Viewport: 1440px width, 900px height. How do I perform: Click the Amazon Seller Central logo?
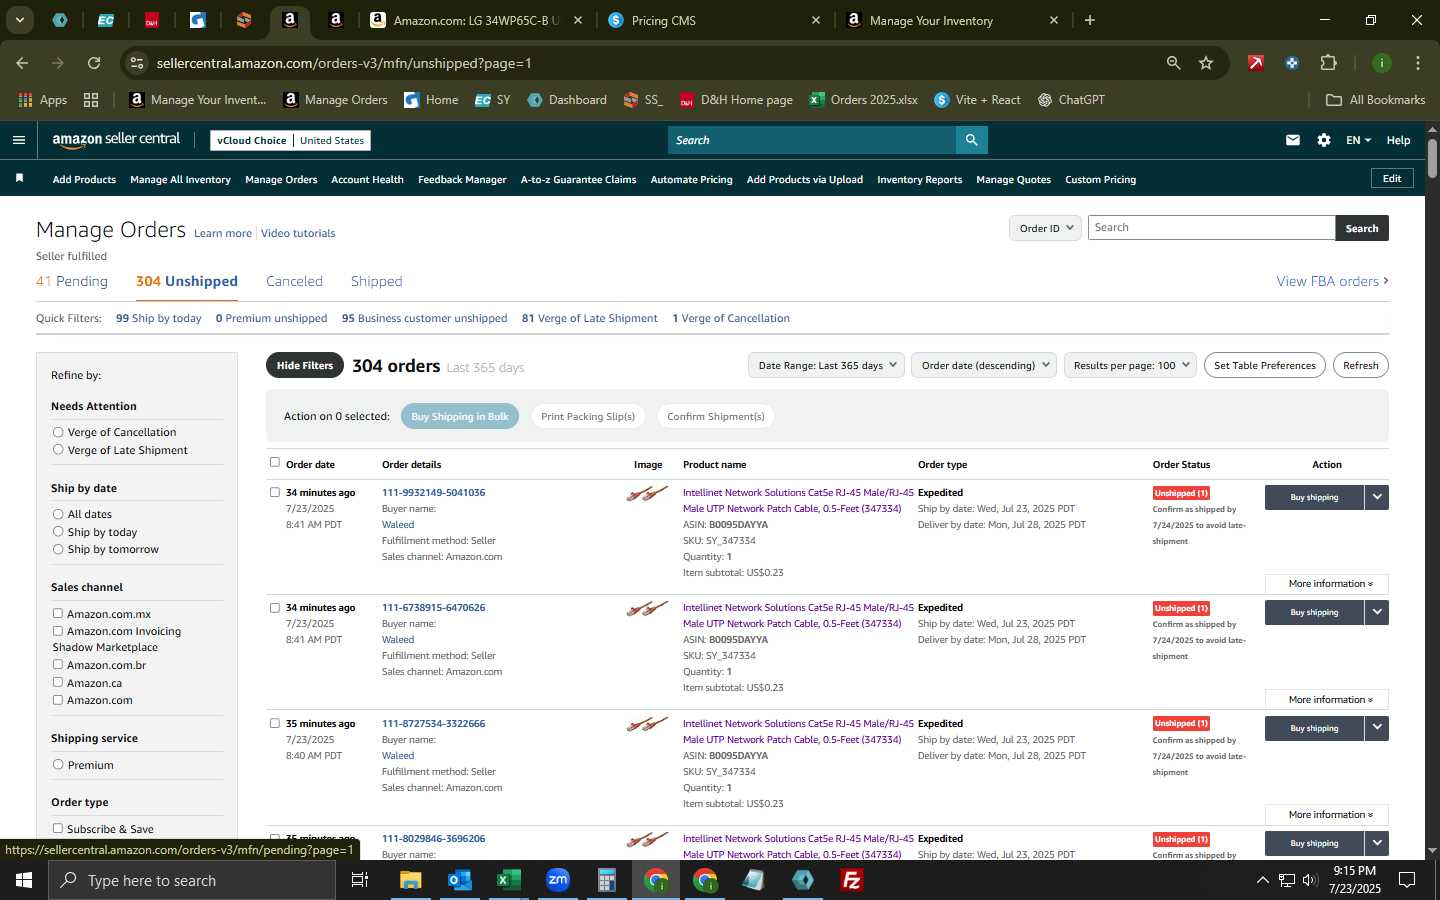(x=116, y=140)
